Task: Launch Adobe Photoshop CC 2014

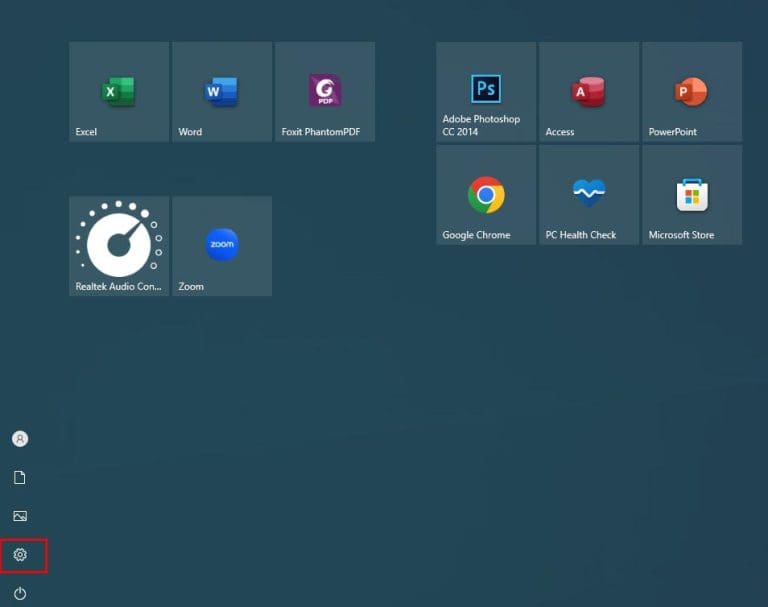Action: 486,89
